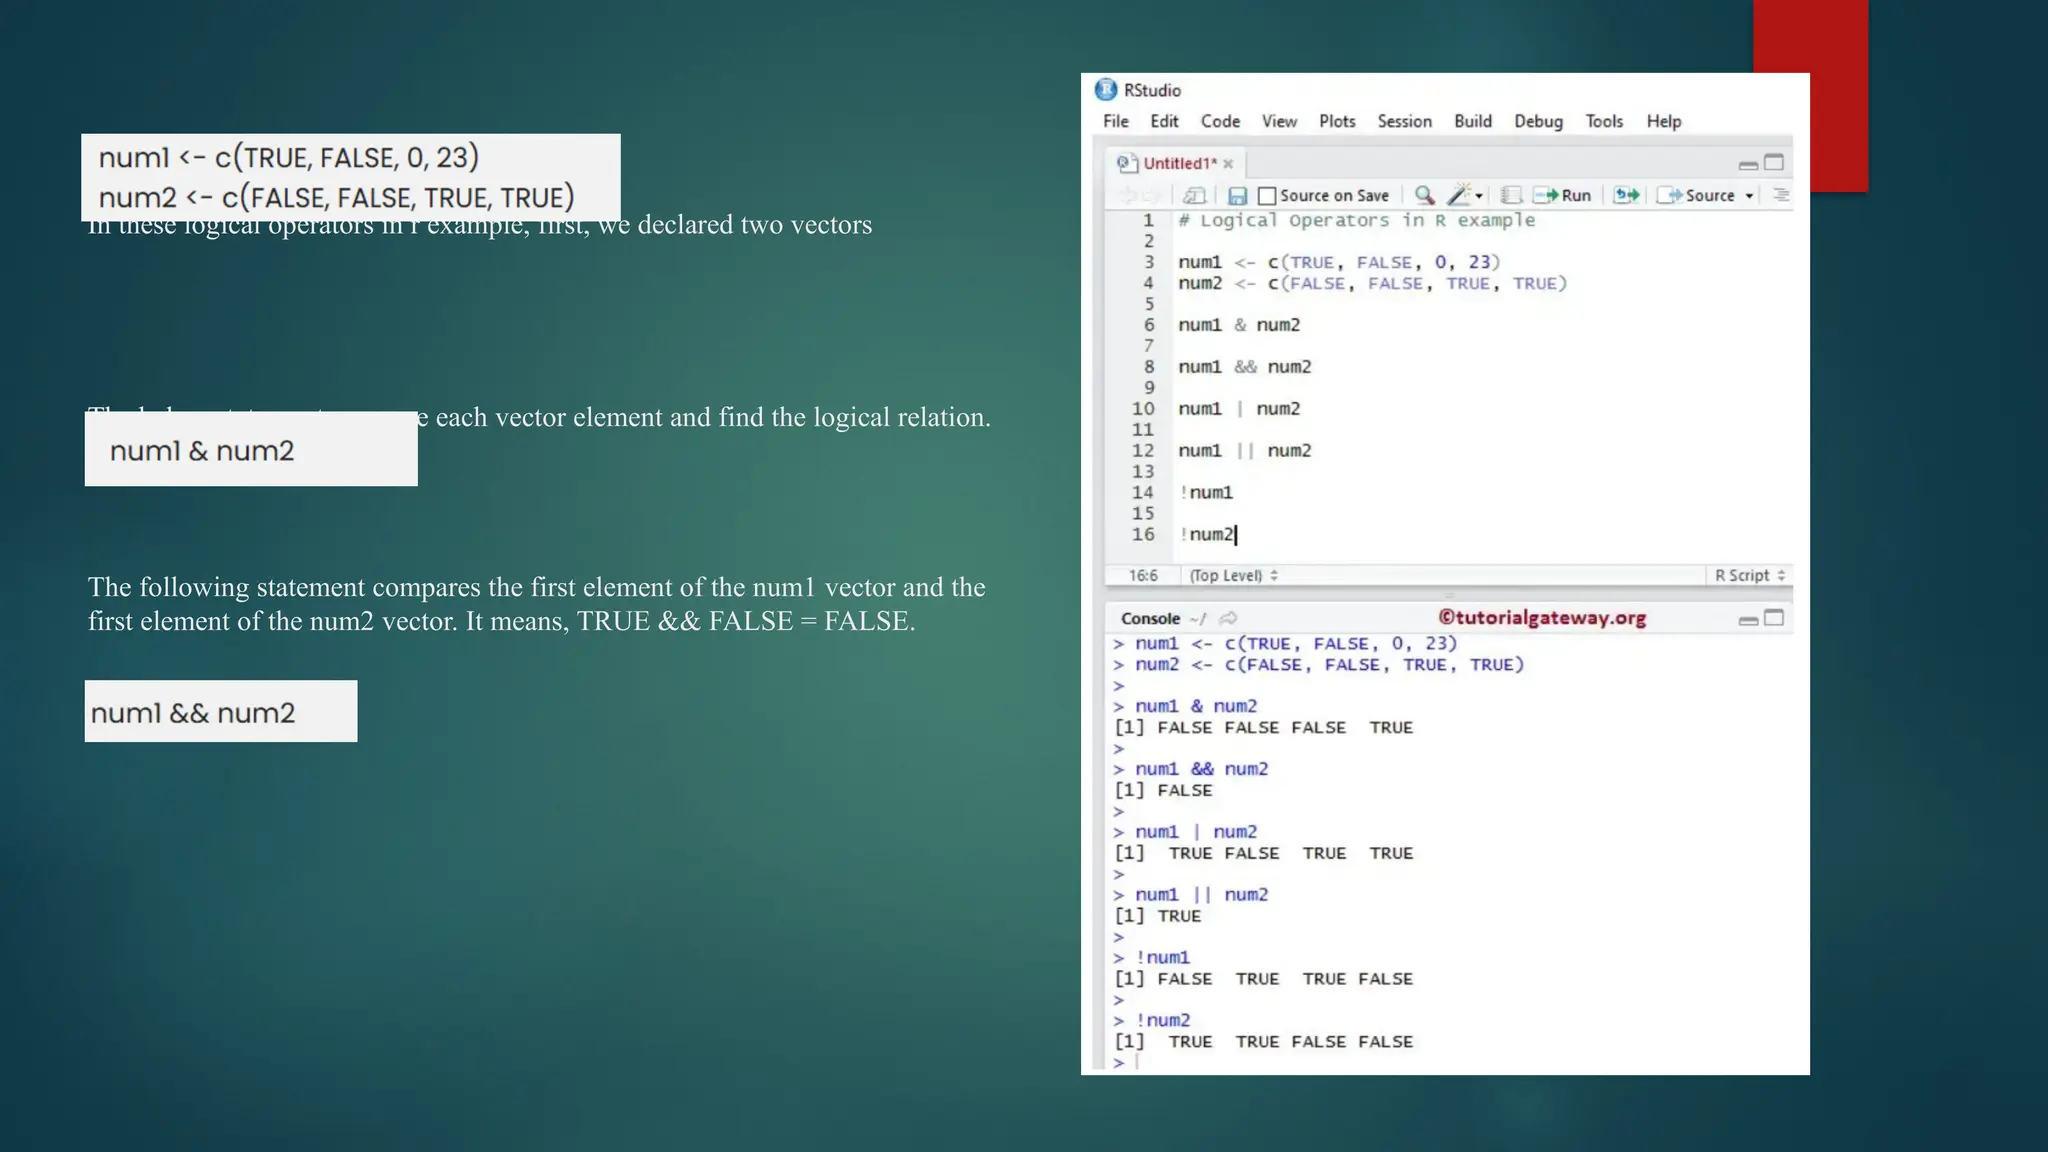Click the Source button
Viewport: 2048px width, 1152px height.
1698,196
